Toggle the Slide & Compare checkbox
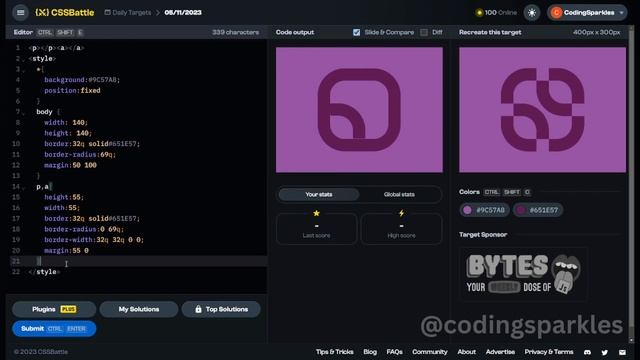 [357, 32]
